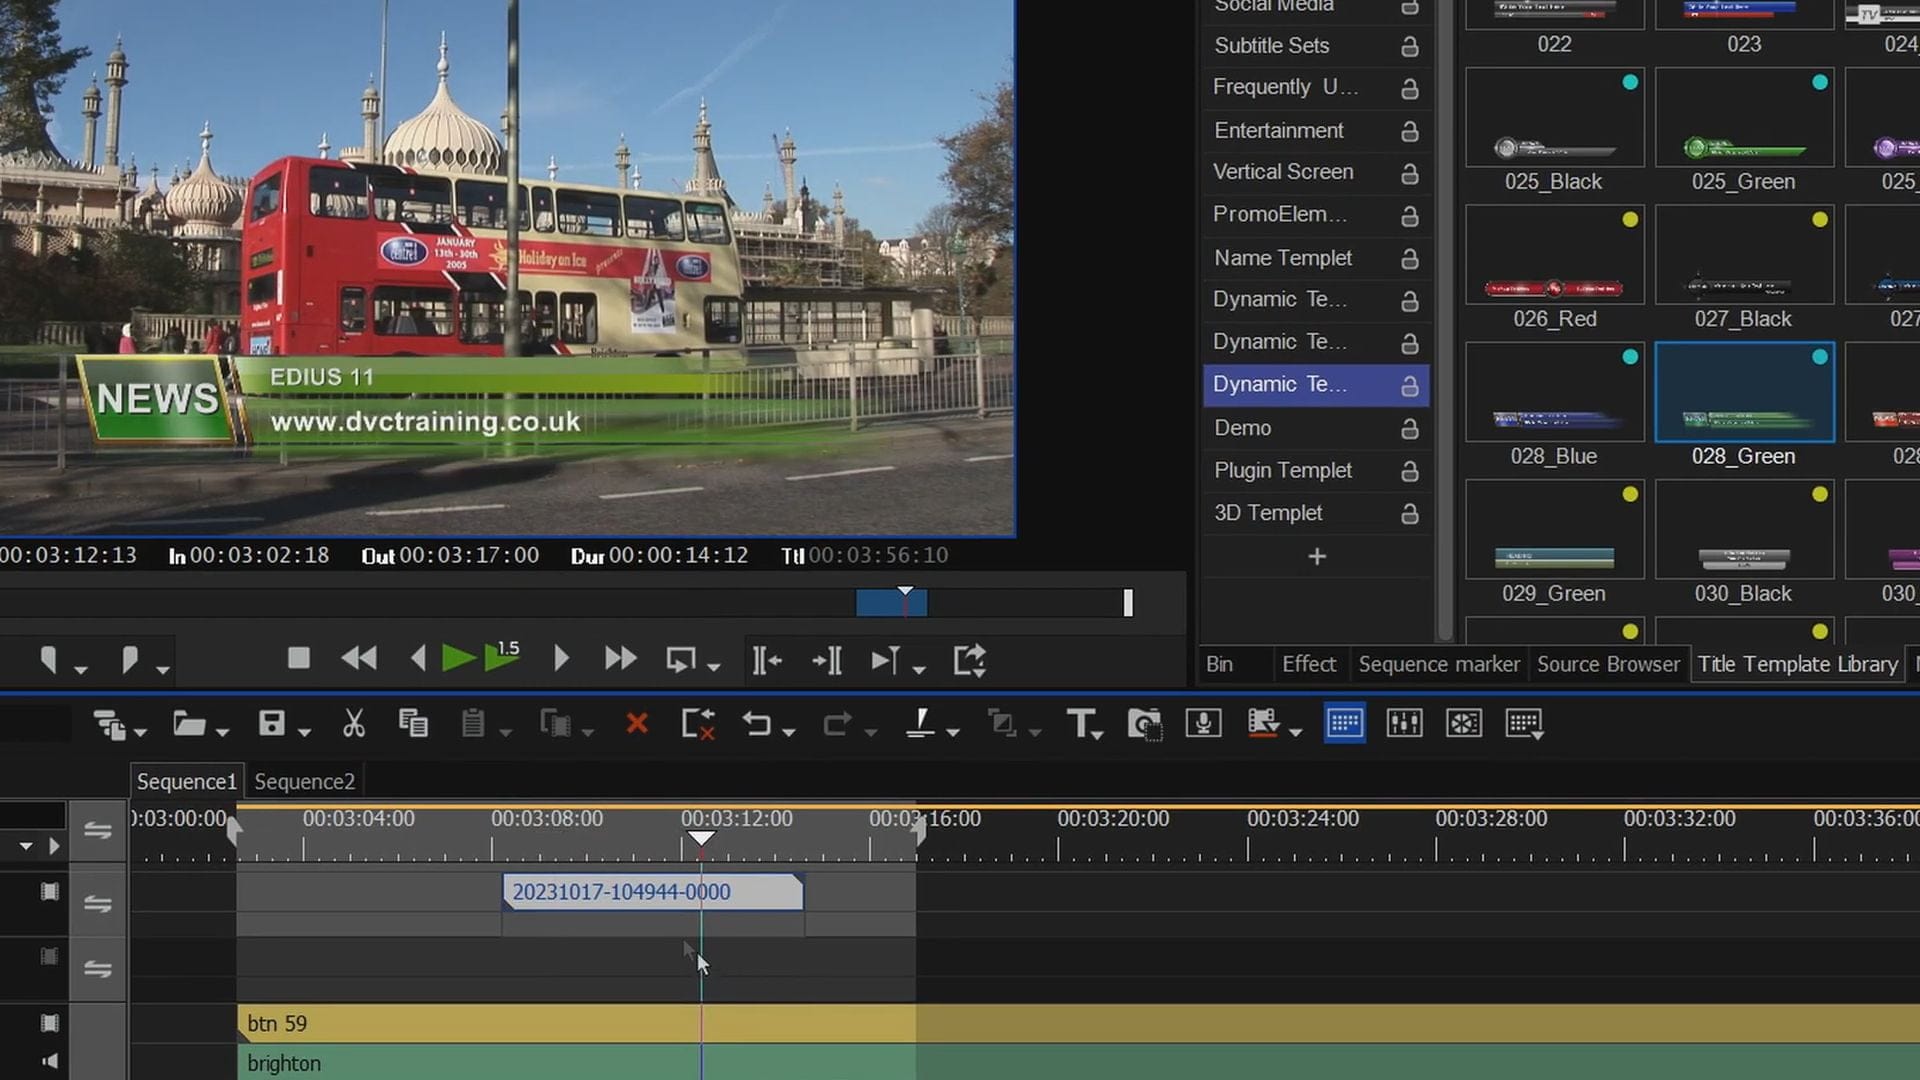The height and width of the screenshot is (1080, 1920).
Task: Click the Undo arrow icon
Action: tap(757, 723)
